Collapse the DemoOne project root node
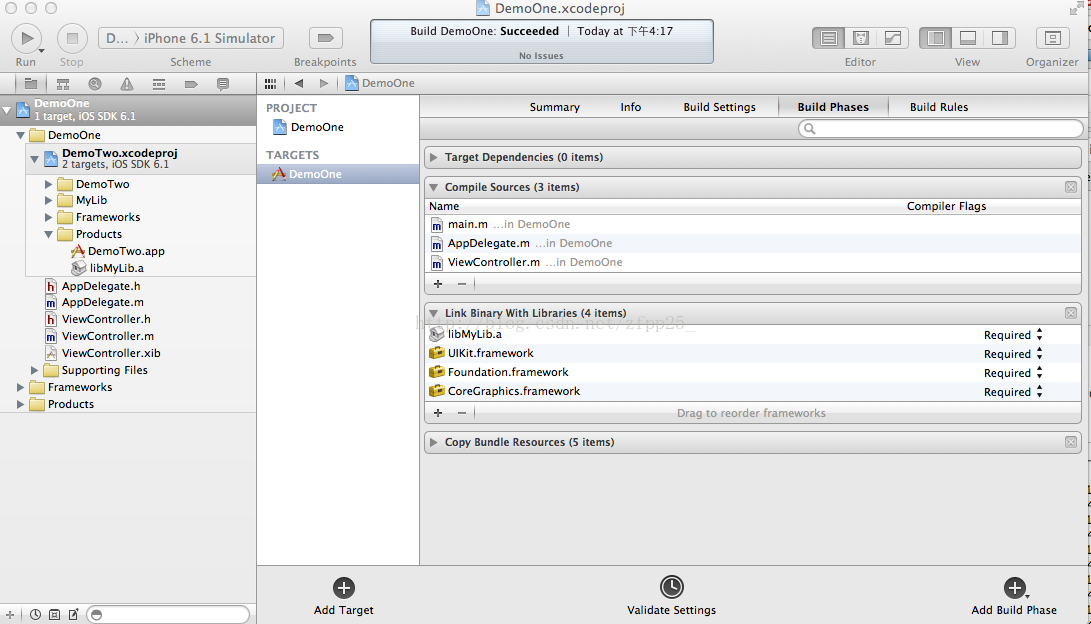 7,110
